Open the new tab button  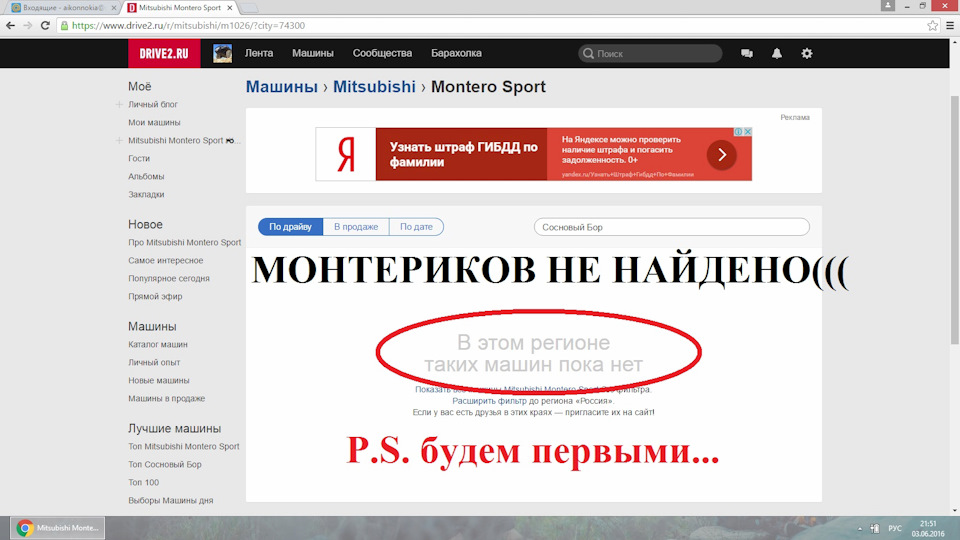point(248,9)
